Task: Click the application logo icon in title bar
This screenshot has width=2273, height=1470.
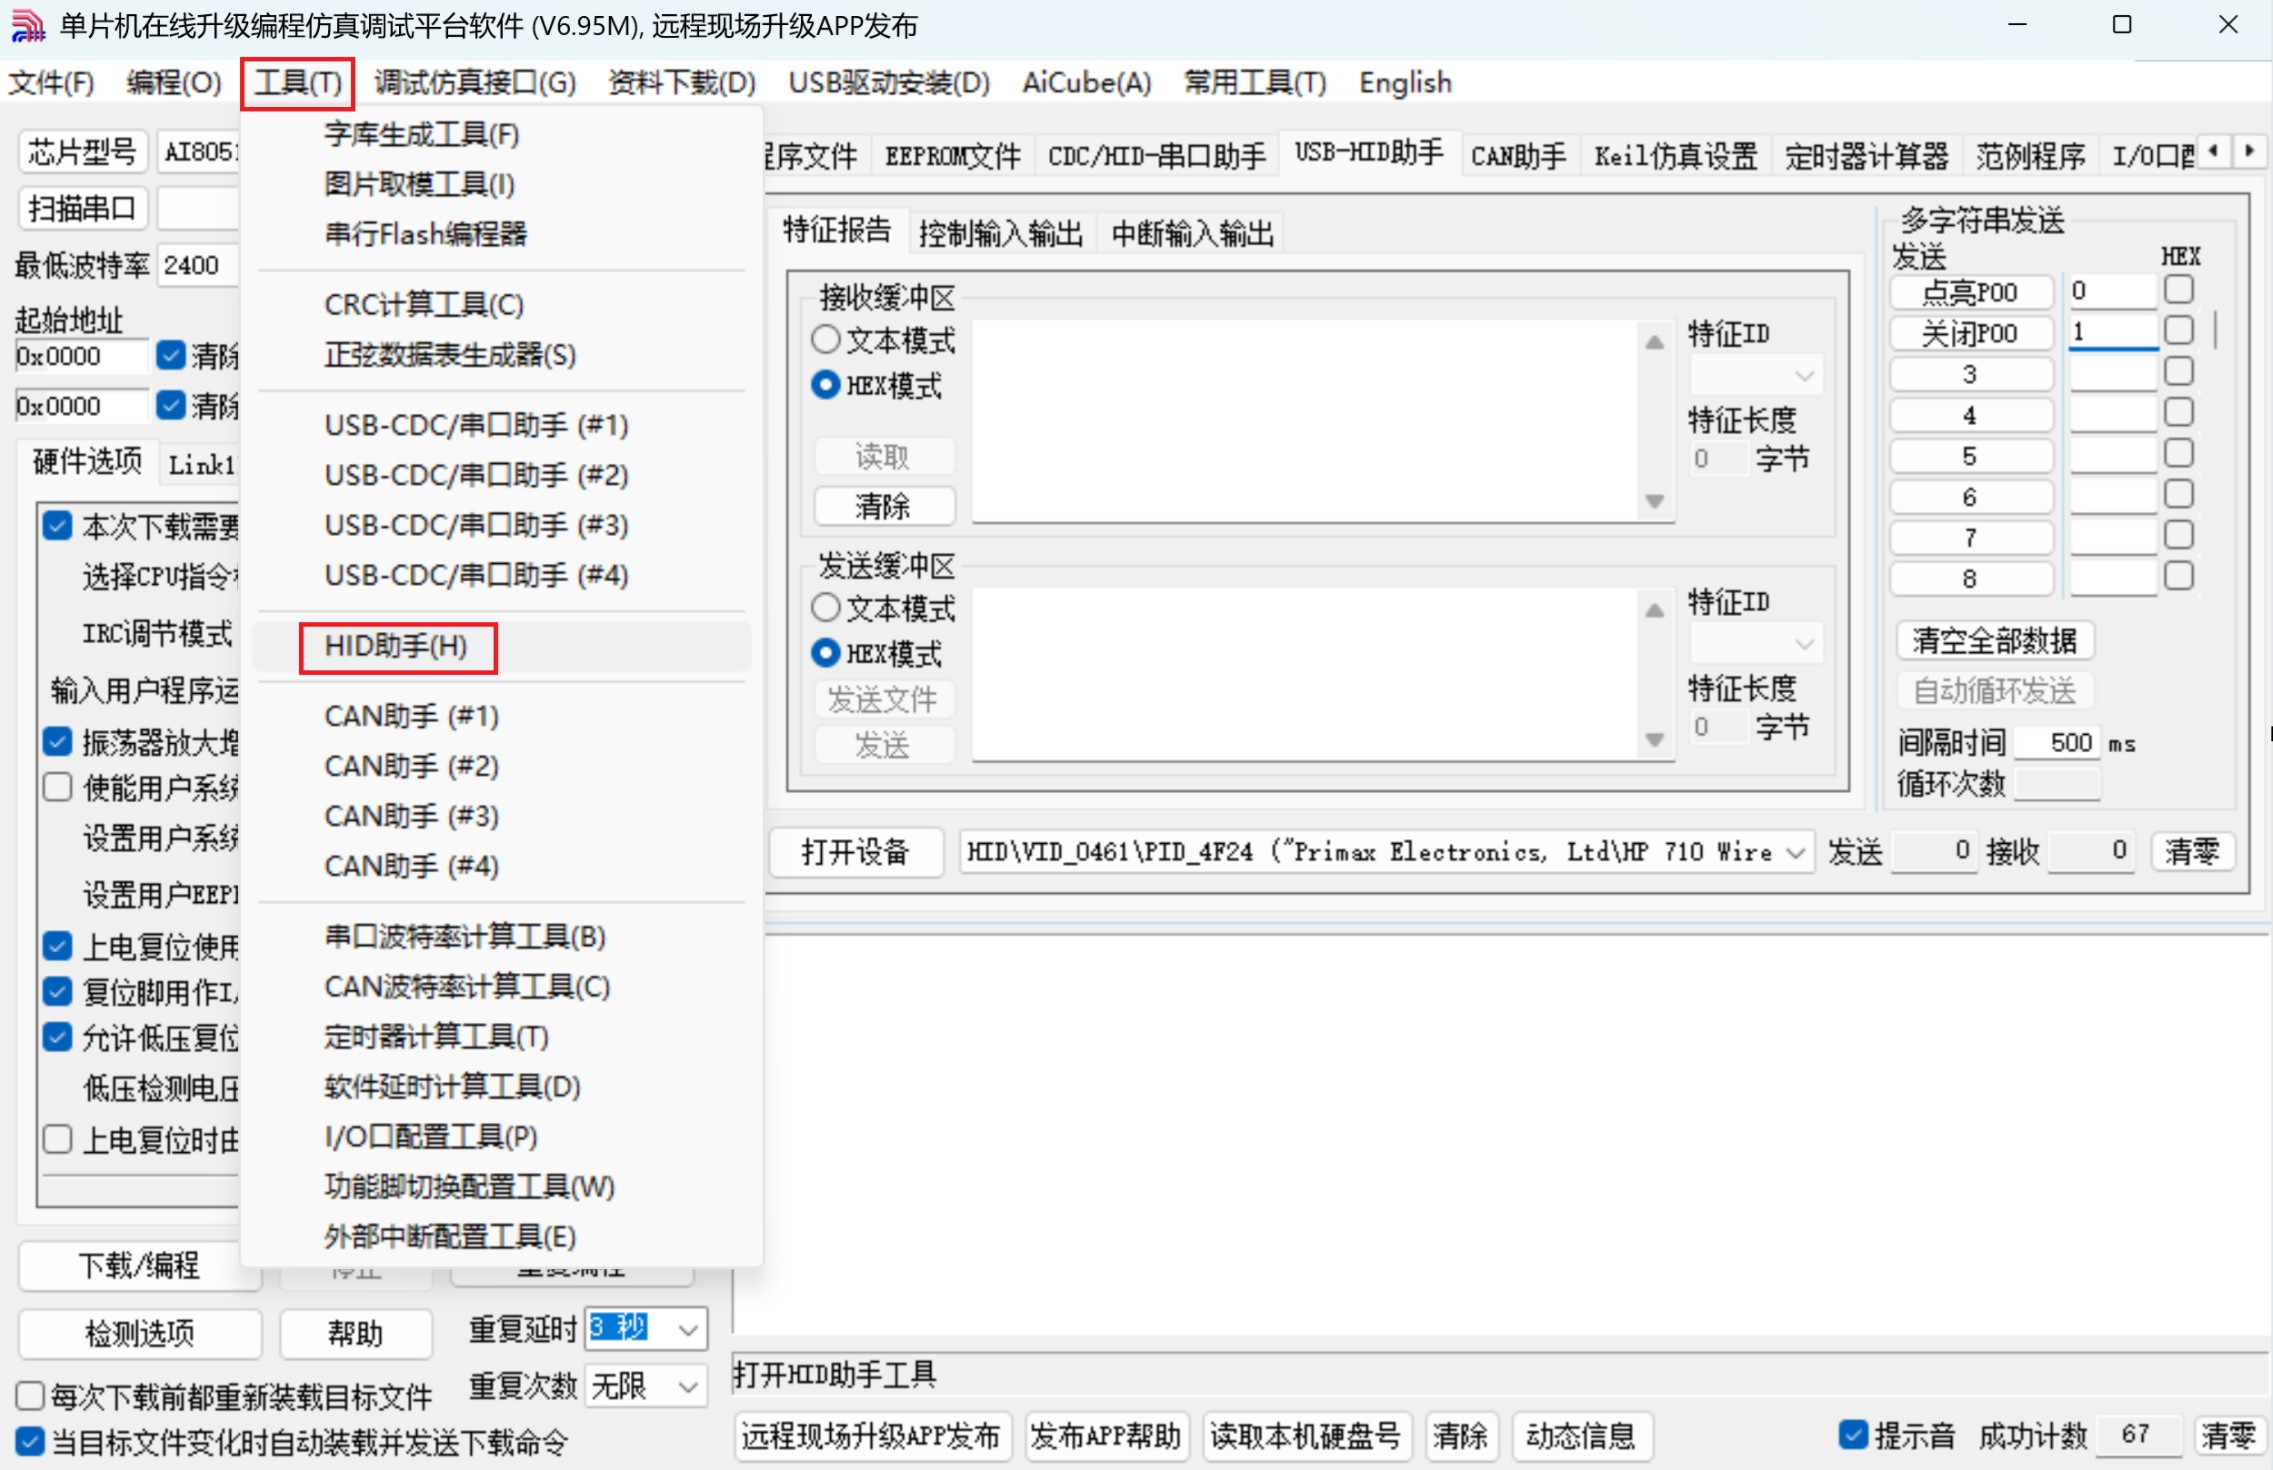Action: [x=27, y=26]
